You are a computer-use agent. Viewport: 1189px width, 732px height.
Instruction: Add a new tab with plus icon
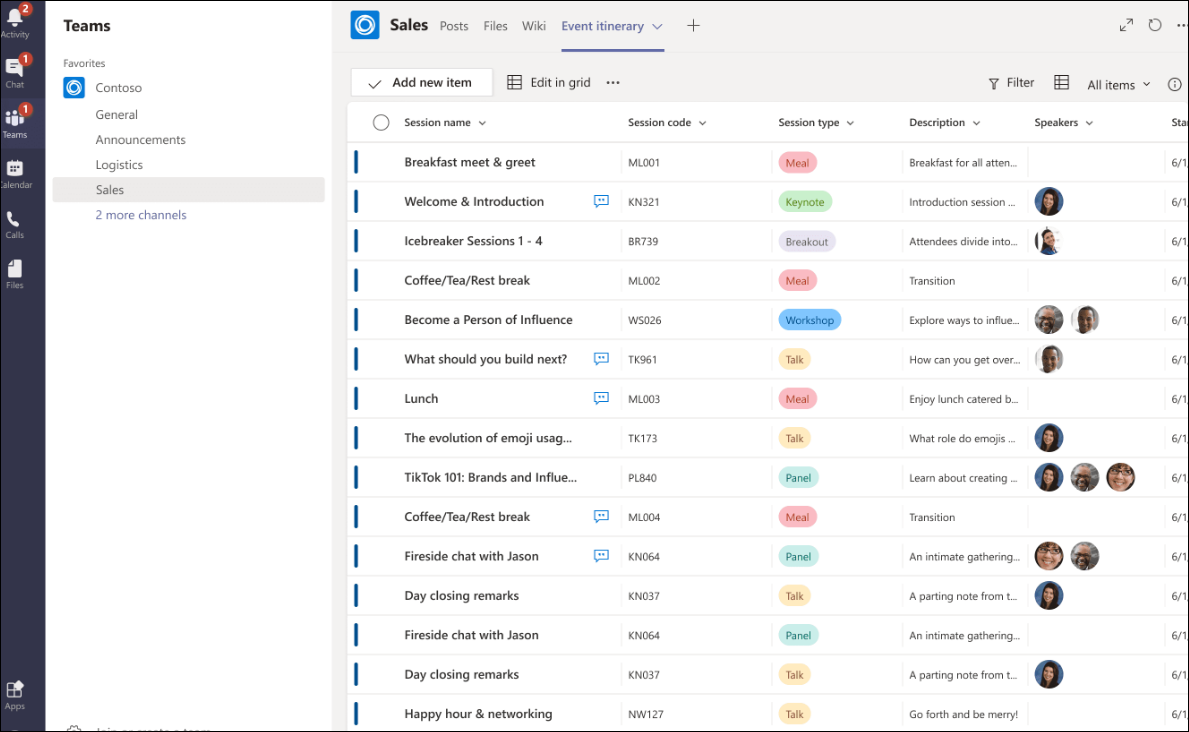point(693,26)
